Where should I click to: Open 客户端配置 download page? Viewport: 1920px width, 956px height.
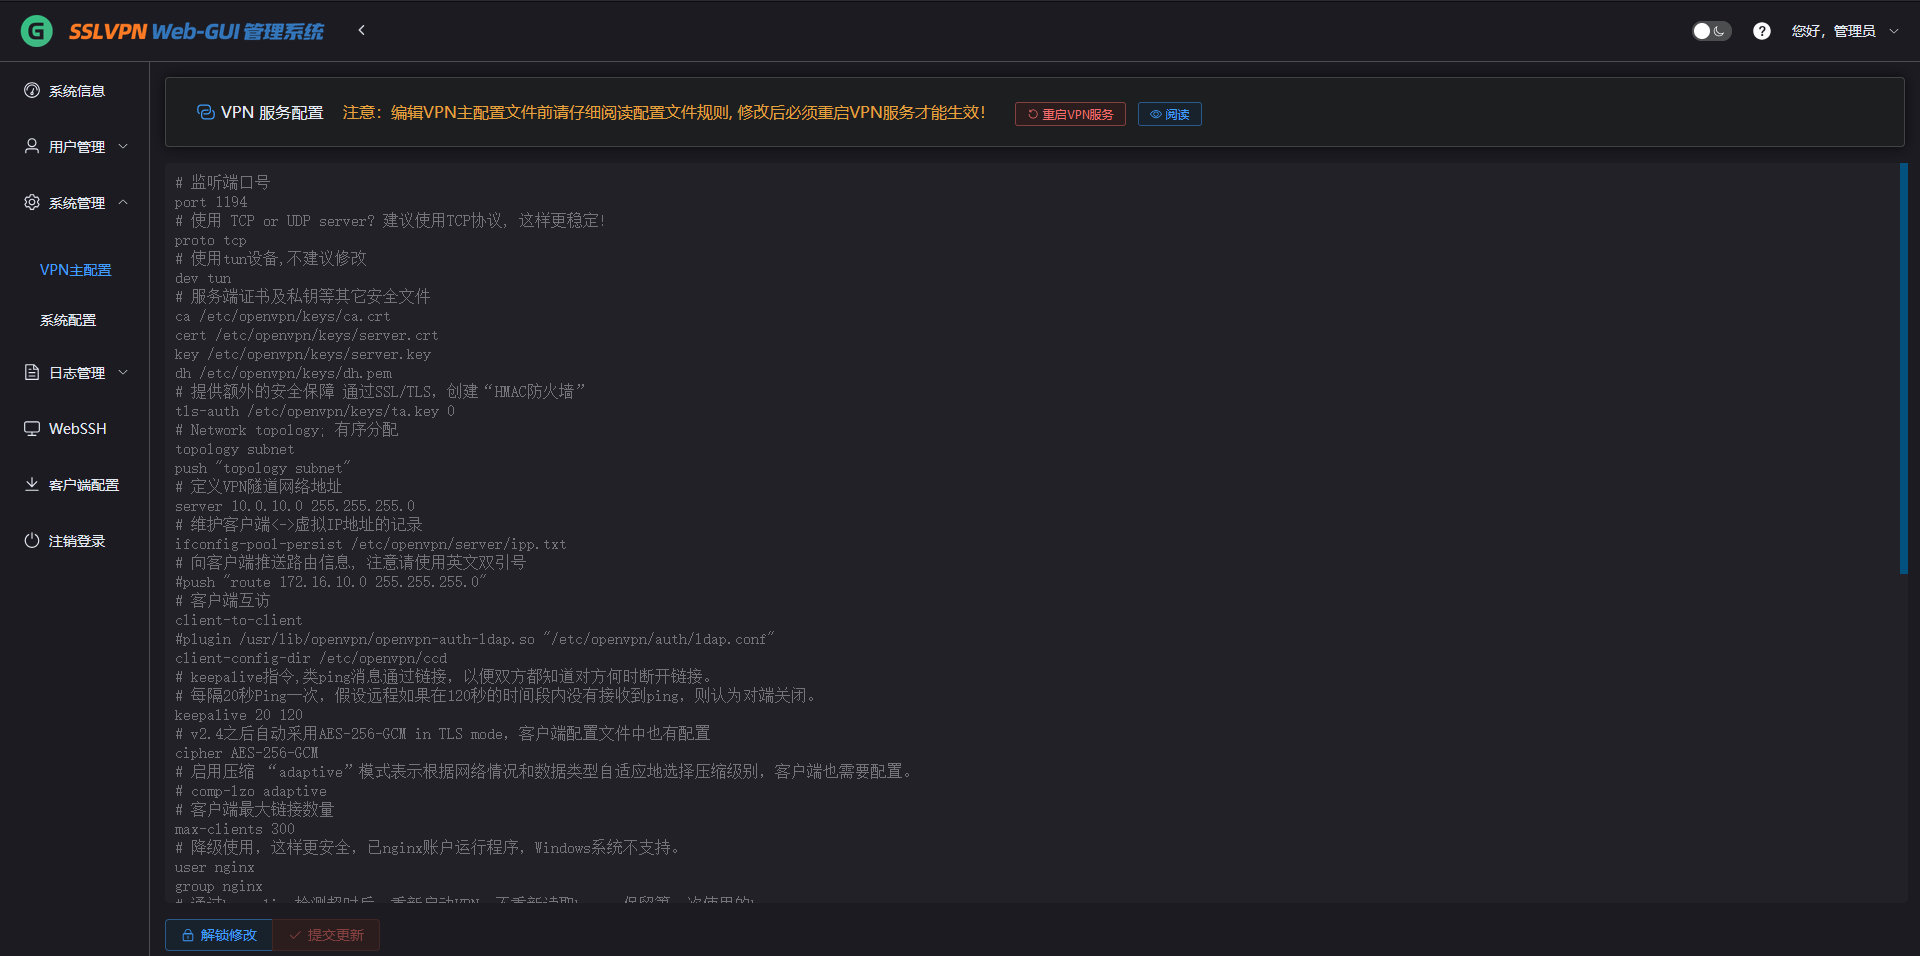(x=75, y=485)
